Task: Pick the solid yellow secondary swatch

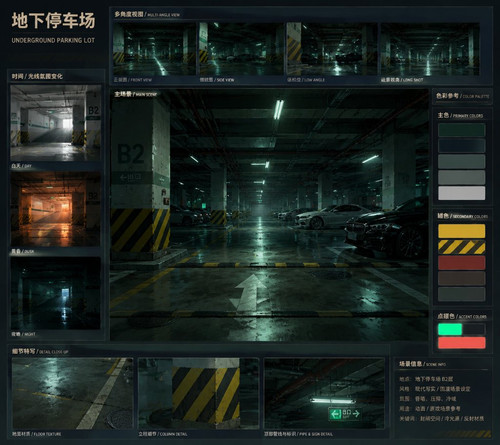Action: coord(462,231)
